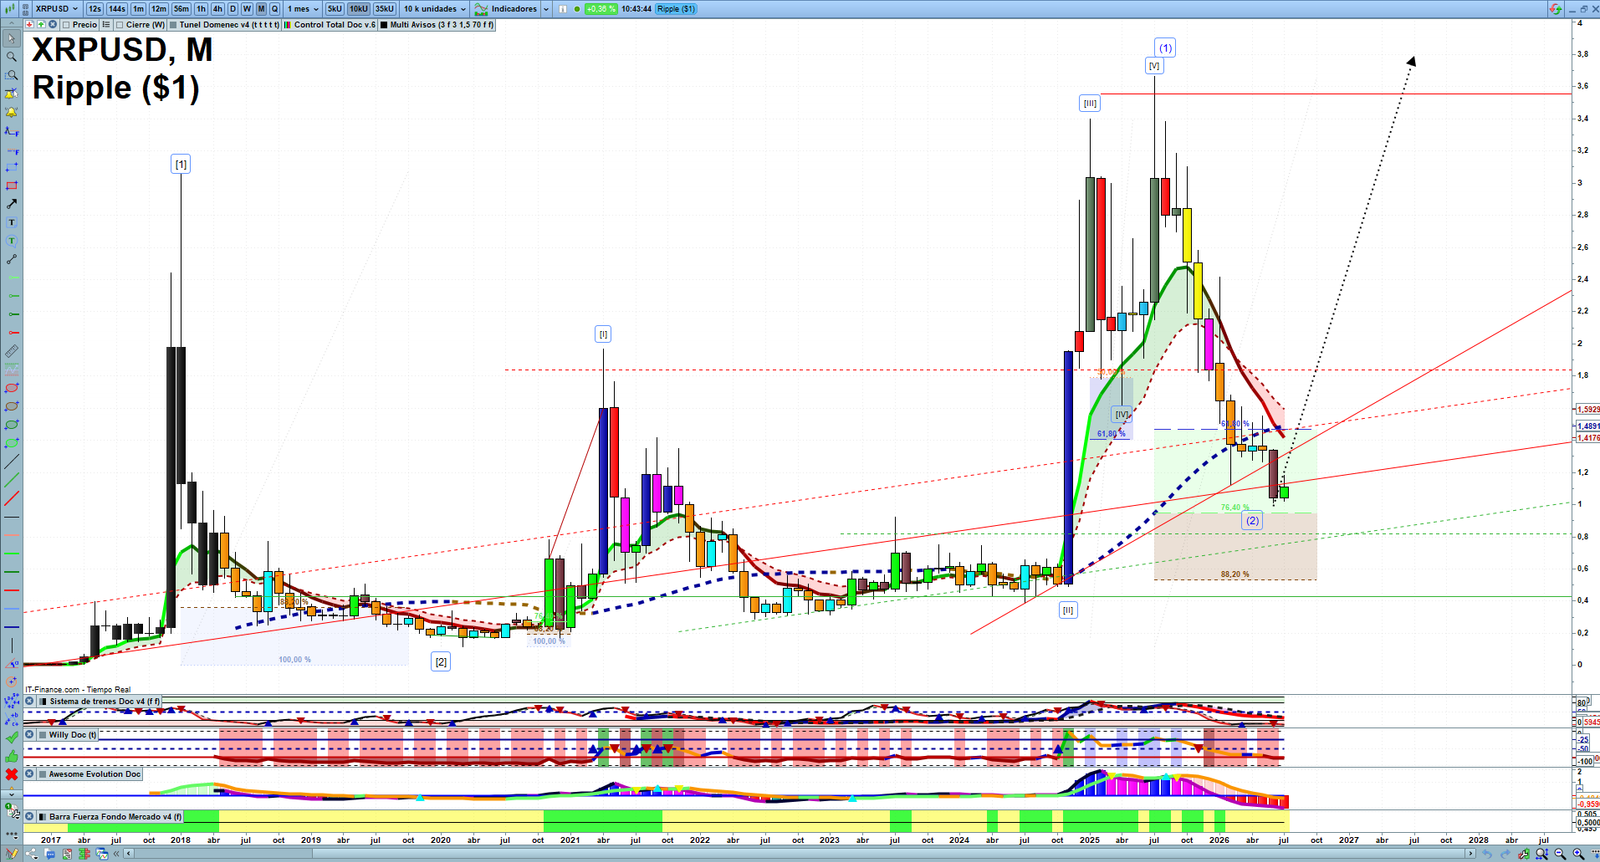1600x862 pixels.
Task: Select the (2) wave label on chart
Action: pyautogui.click(x=1252, y=520)
